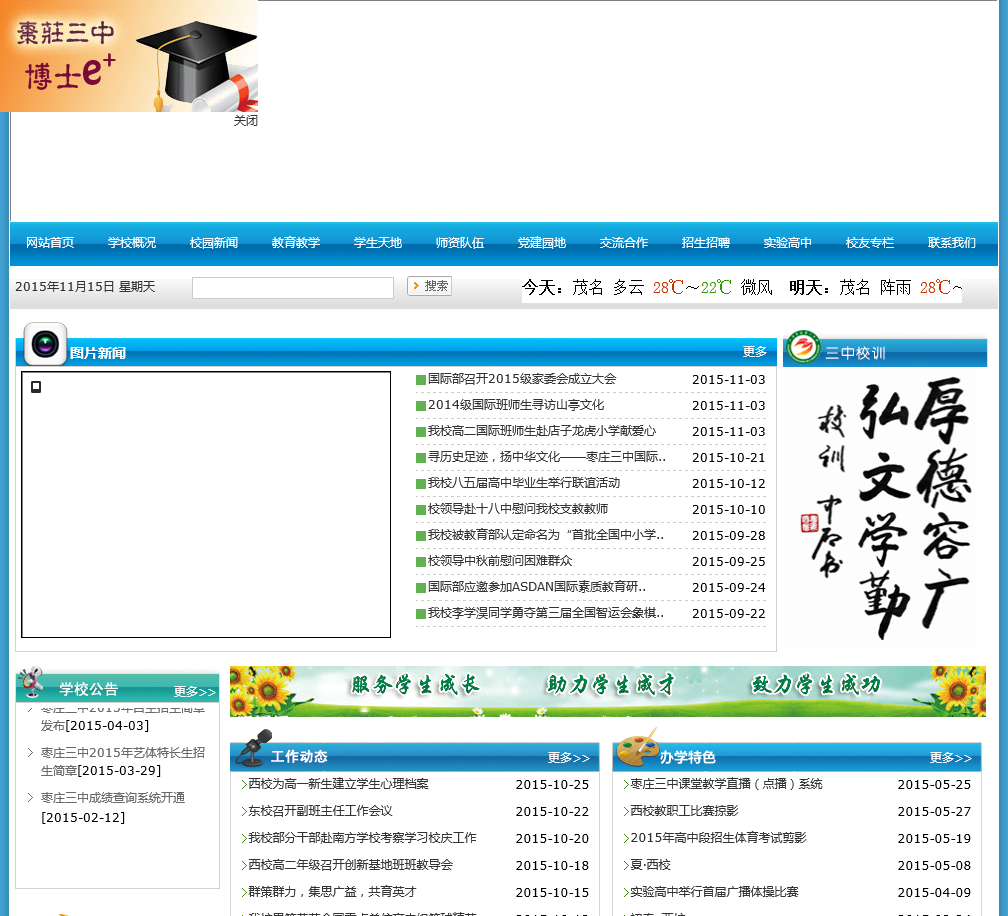This screenshot has height=916, width=1008.
Task: Close the floating ad via 关闭
Action: point(246,120)
